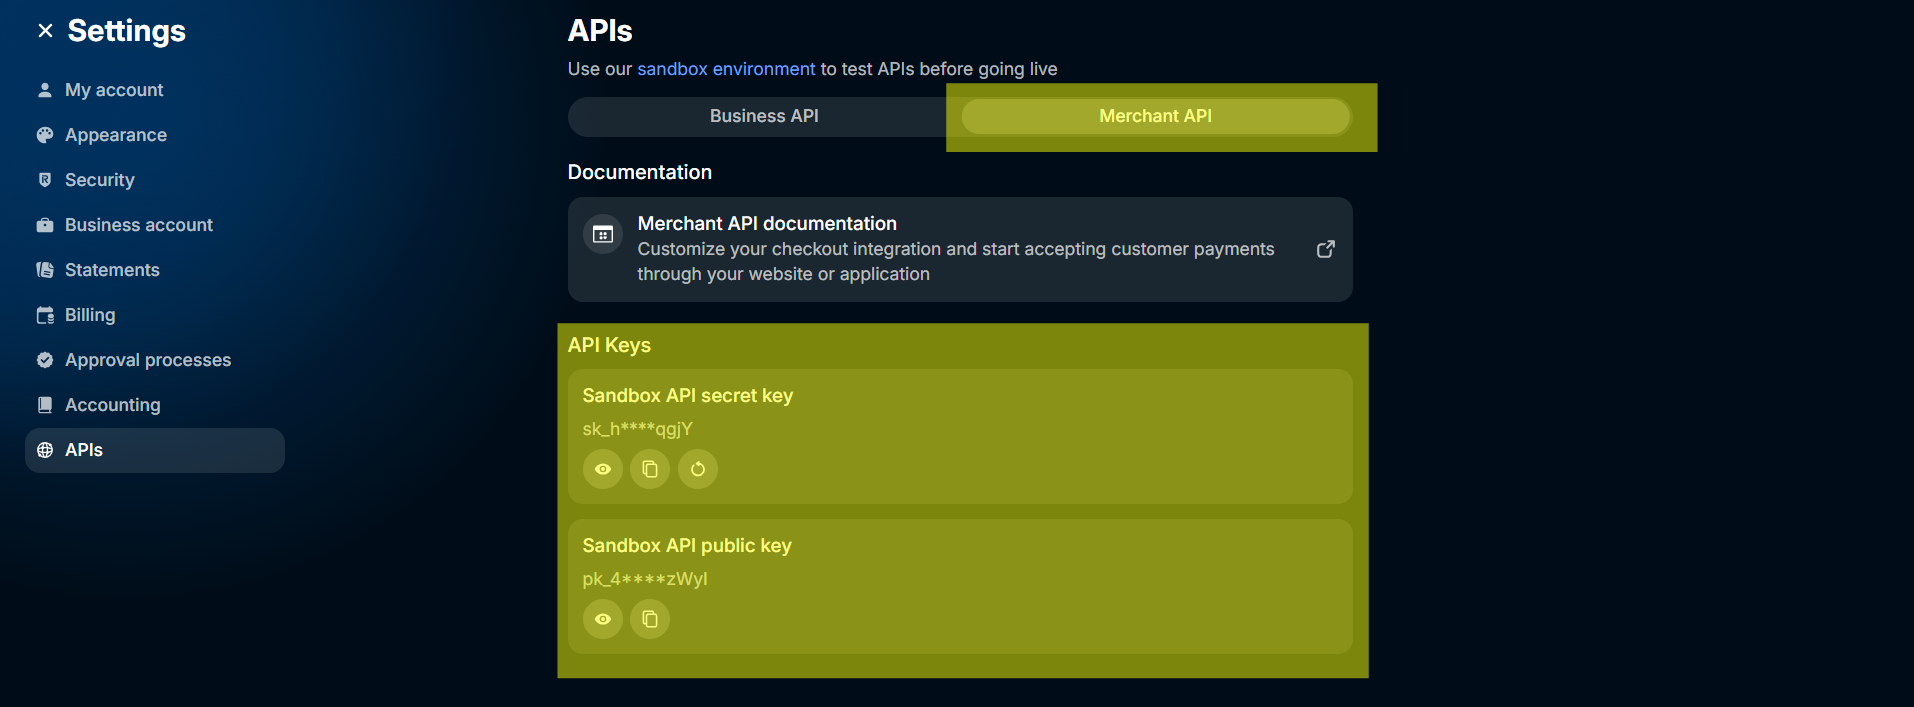
Task: Open the sandbox environment link
Action: coord(726,69)
